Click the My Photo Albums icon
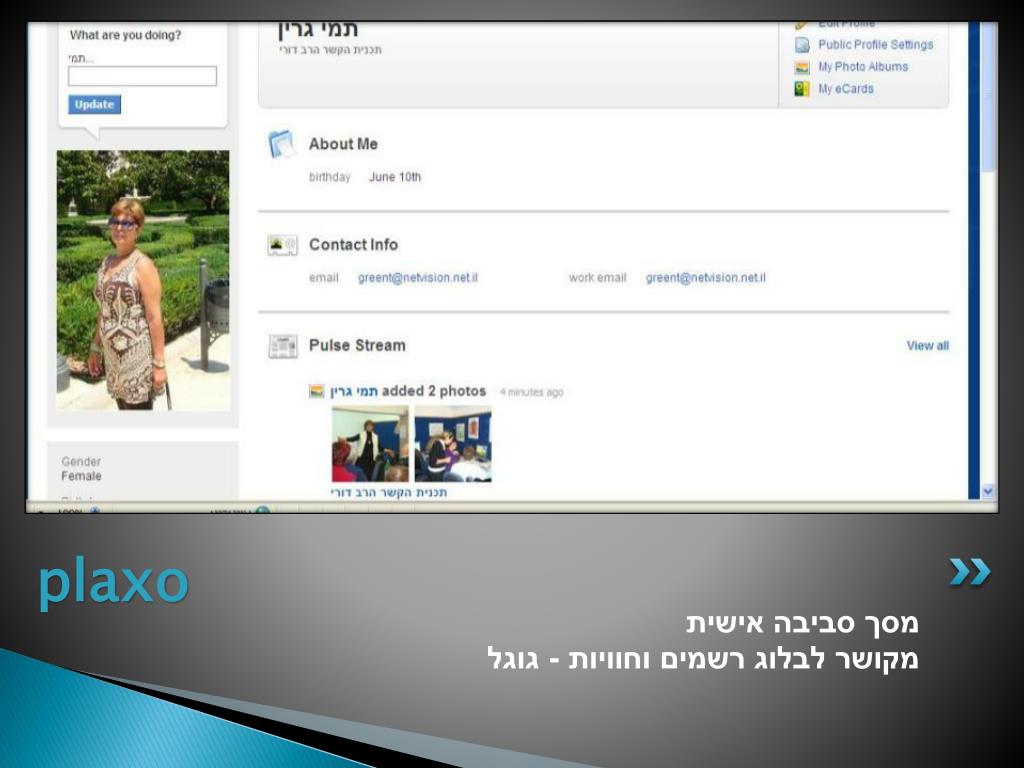 pos(801,67)
